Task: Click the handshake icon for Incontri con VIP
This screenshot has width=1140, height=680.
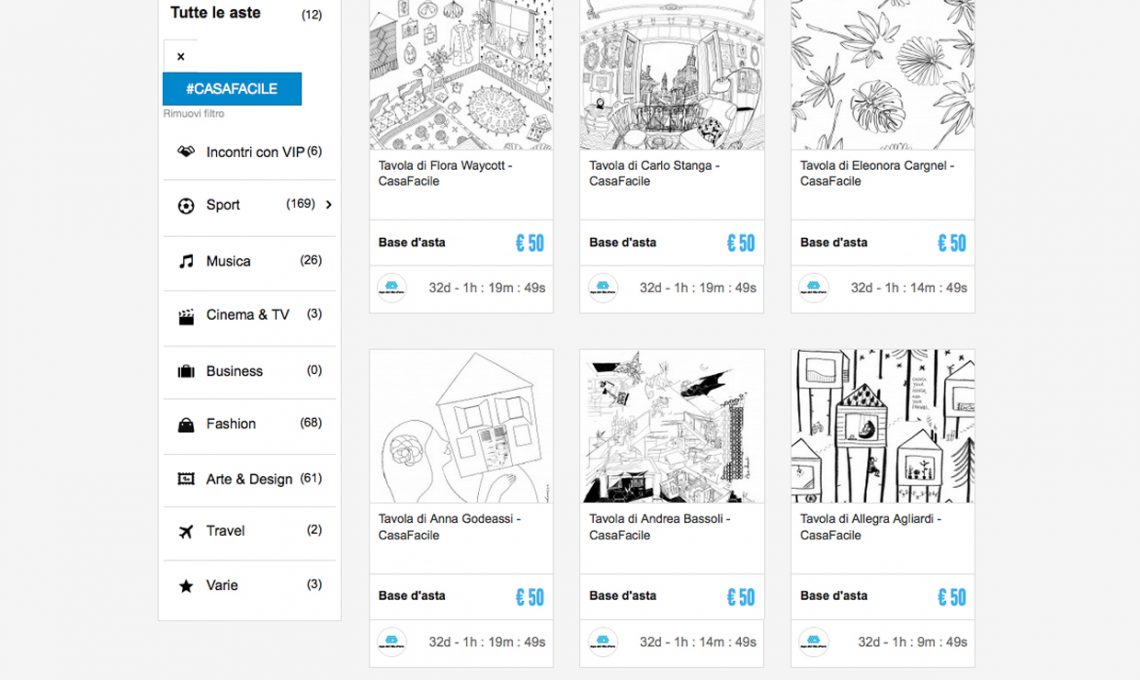Action: tap(185, 152)
